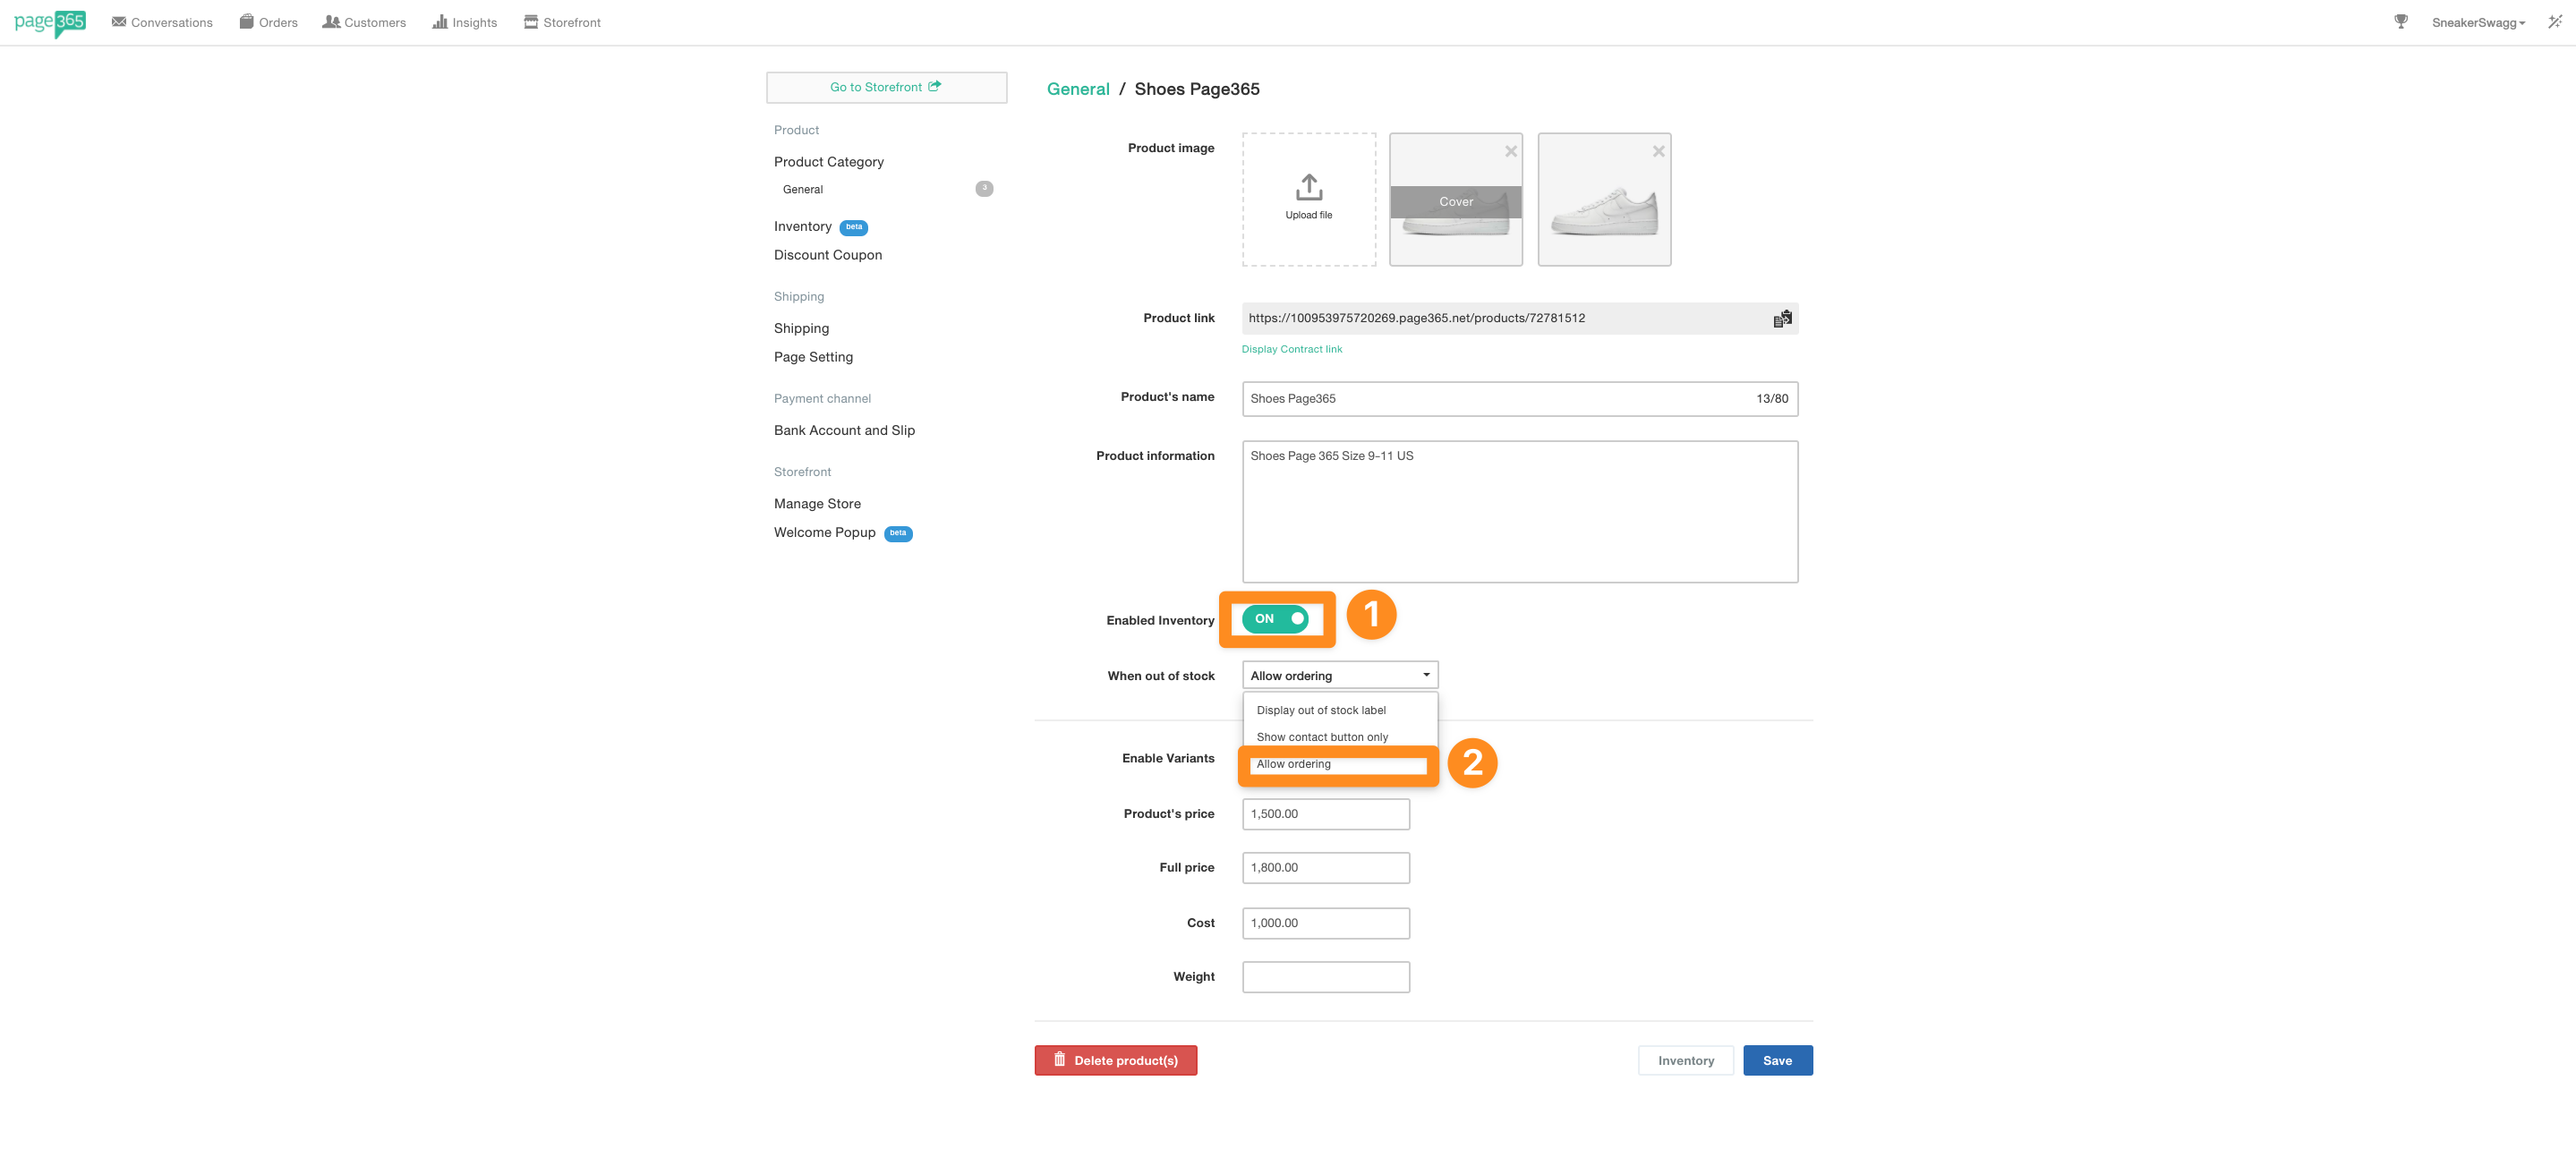Click the trophy icon in top bar

(2400, 22)
